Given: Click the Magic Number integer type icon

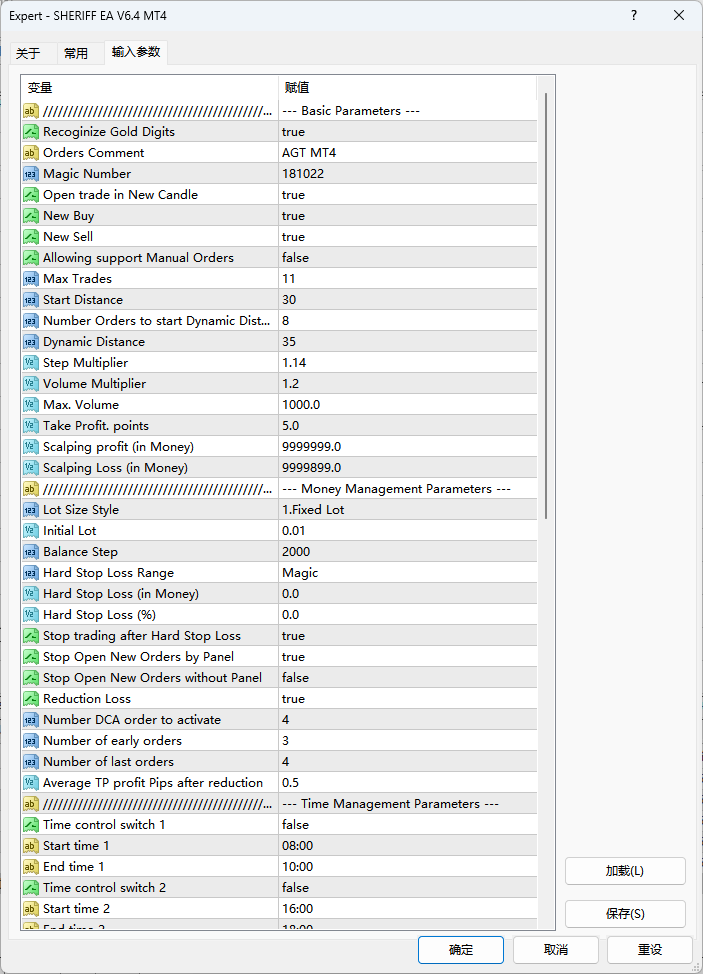Looking at the screenshot, I should (31, 174).
